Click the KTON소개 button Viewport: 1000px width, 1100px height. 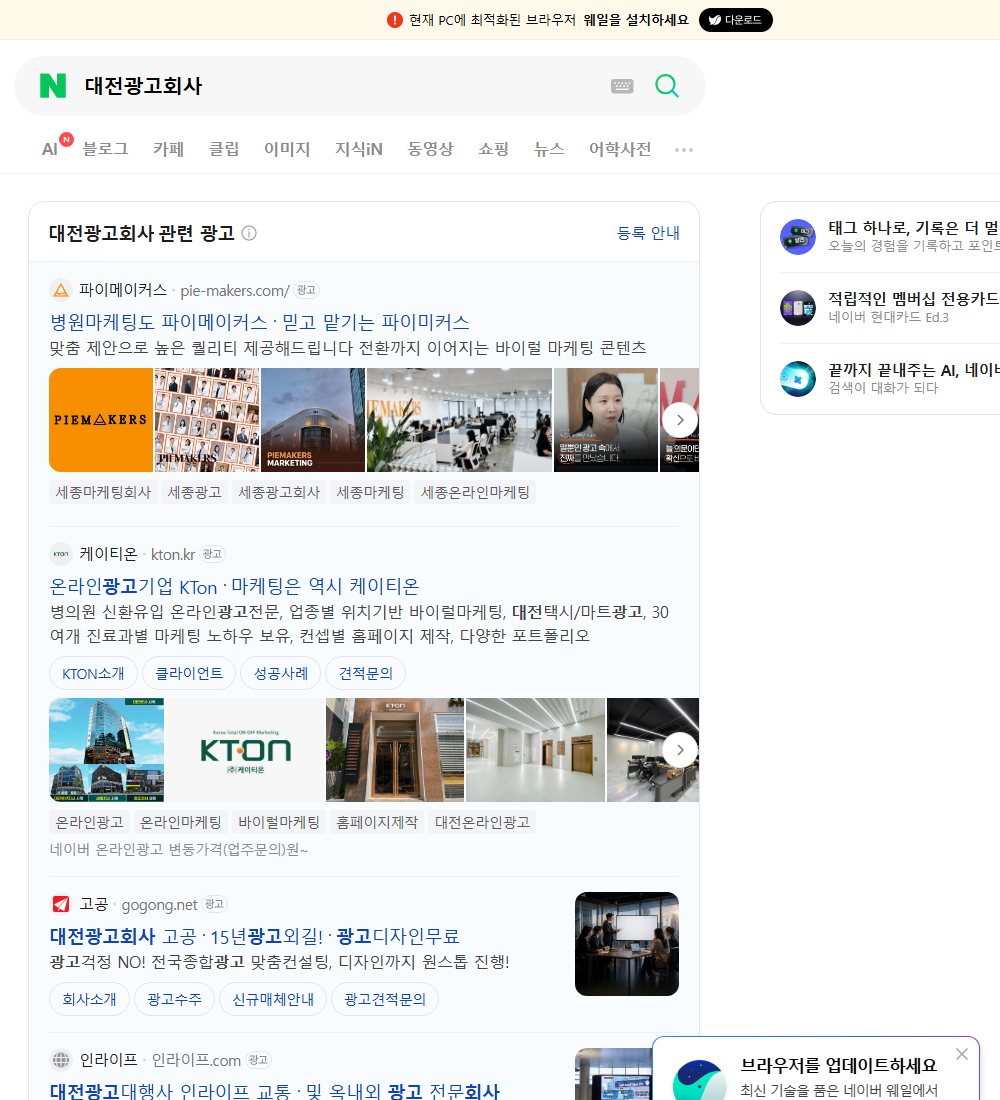tap(93, 673)
